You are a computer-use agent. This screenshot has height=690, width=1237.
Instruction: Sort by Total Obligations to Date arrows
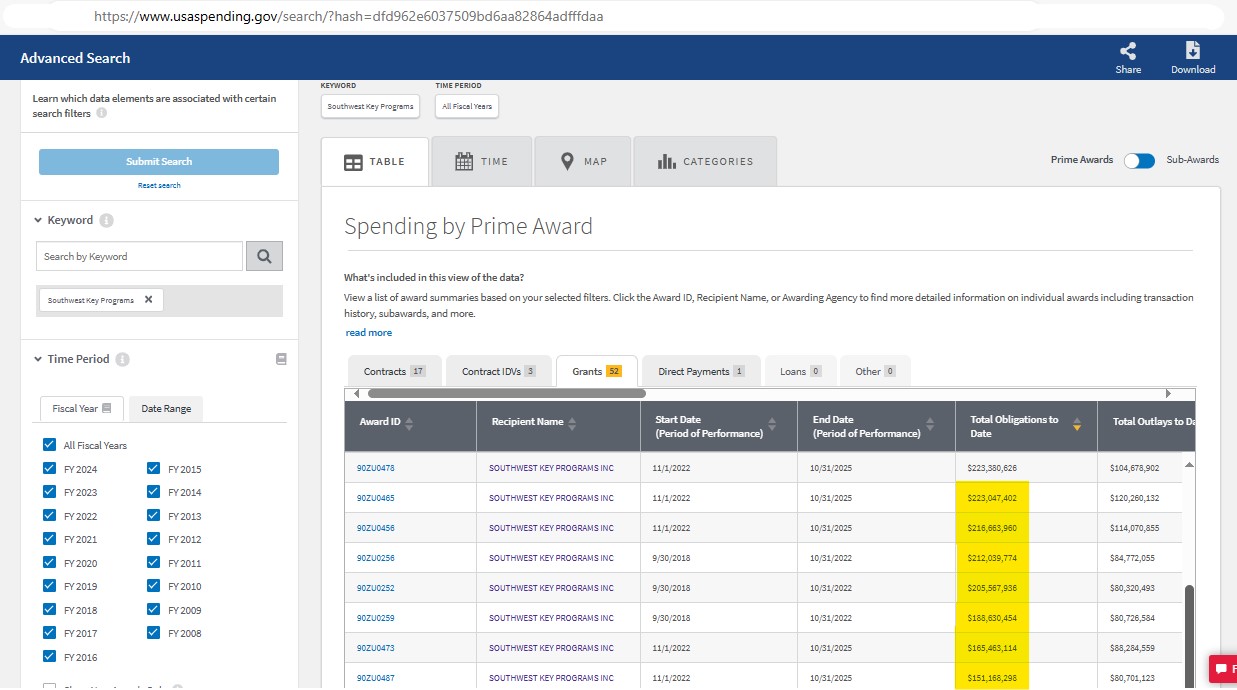click(x=1077, y=424)
